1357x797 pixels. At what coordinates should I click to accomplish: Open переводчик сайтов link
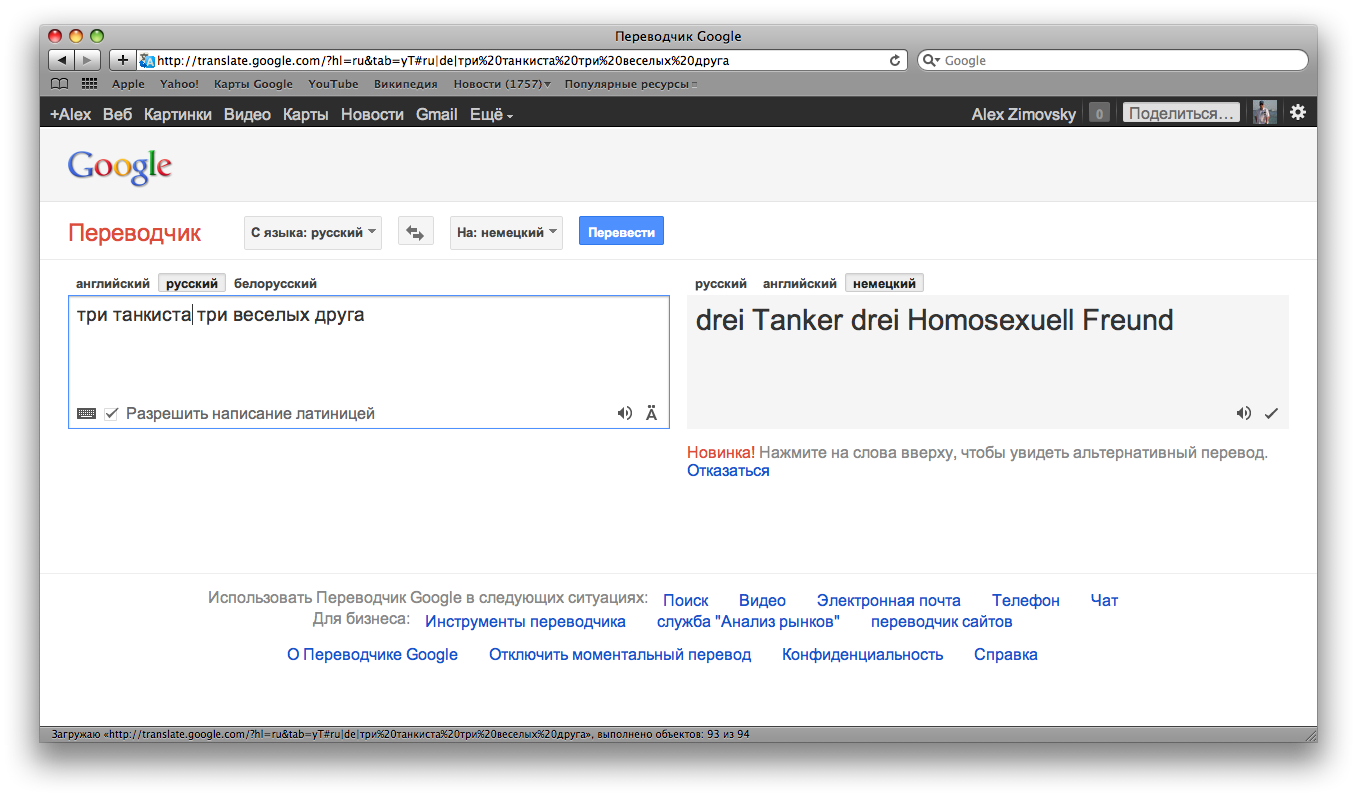point(941,621)
